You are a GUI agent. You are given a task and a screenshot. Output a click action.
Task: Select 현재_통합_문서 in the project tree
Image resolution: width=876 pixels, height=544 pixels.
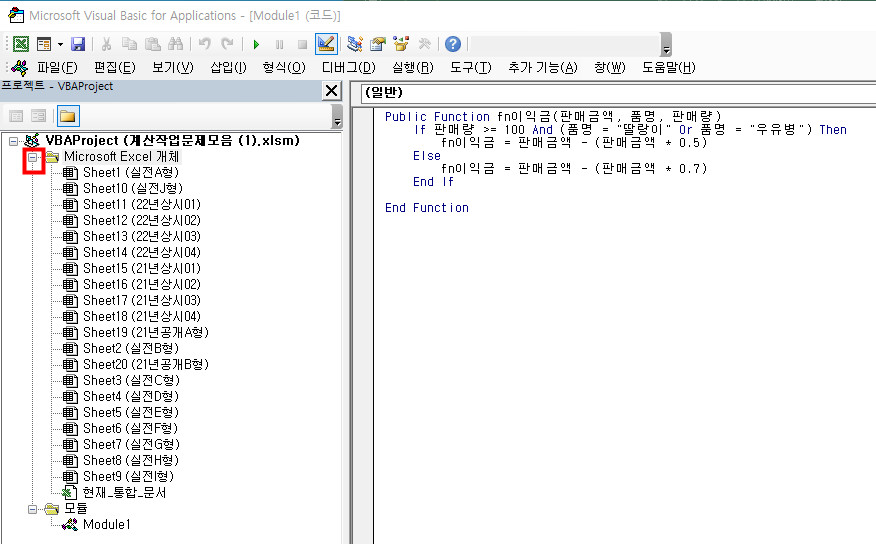124,493
